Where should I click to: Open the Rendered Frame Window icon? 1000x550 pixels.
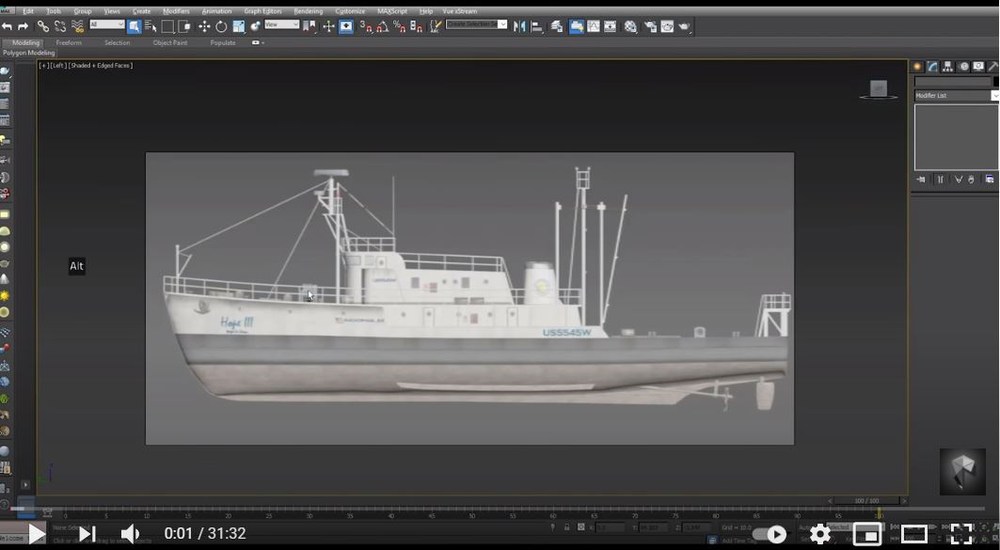667,26
